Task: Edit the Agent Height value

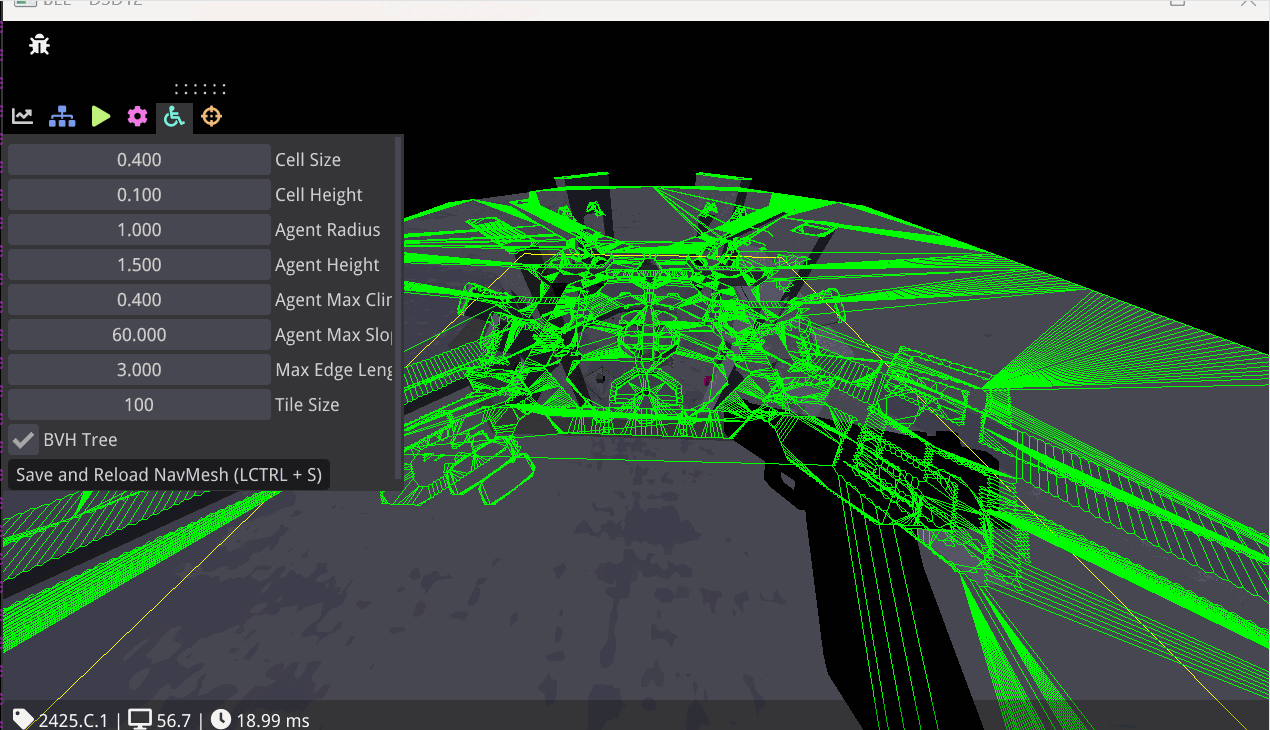Action: tap(139, 264)
